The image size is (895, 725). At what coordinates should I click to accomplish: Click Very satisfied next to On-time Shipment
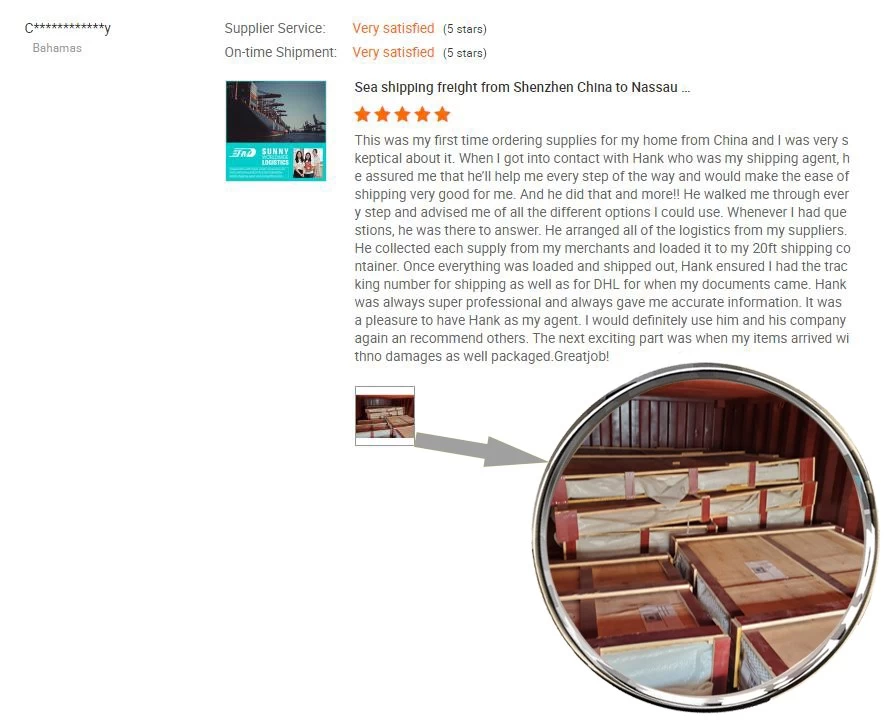coord(393,53)
